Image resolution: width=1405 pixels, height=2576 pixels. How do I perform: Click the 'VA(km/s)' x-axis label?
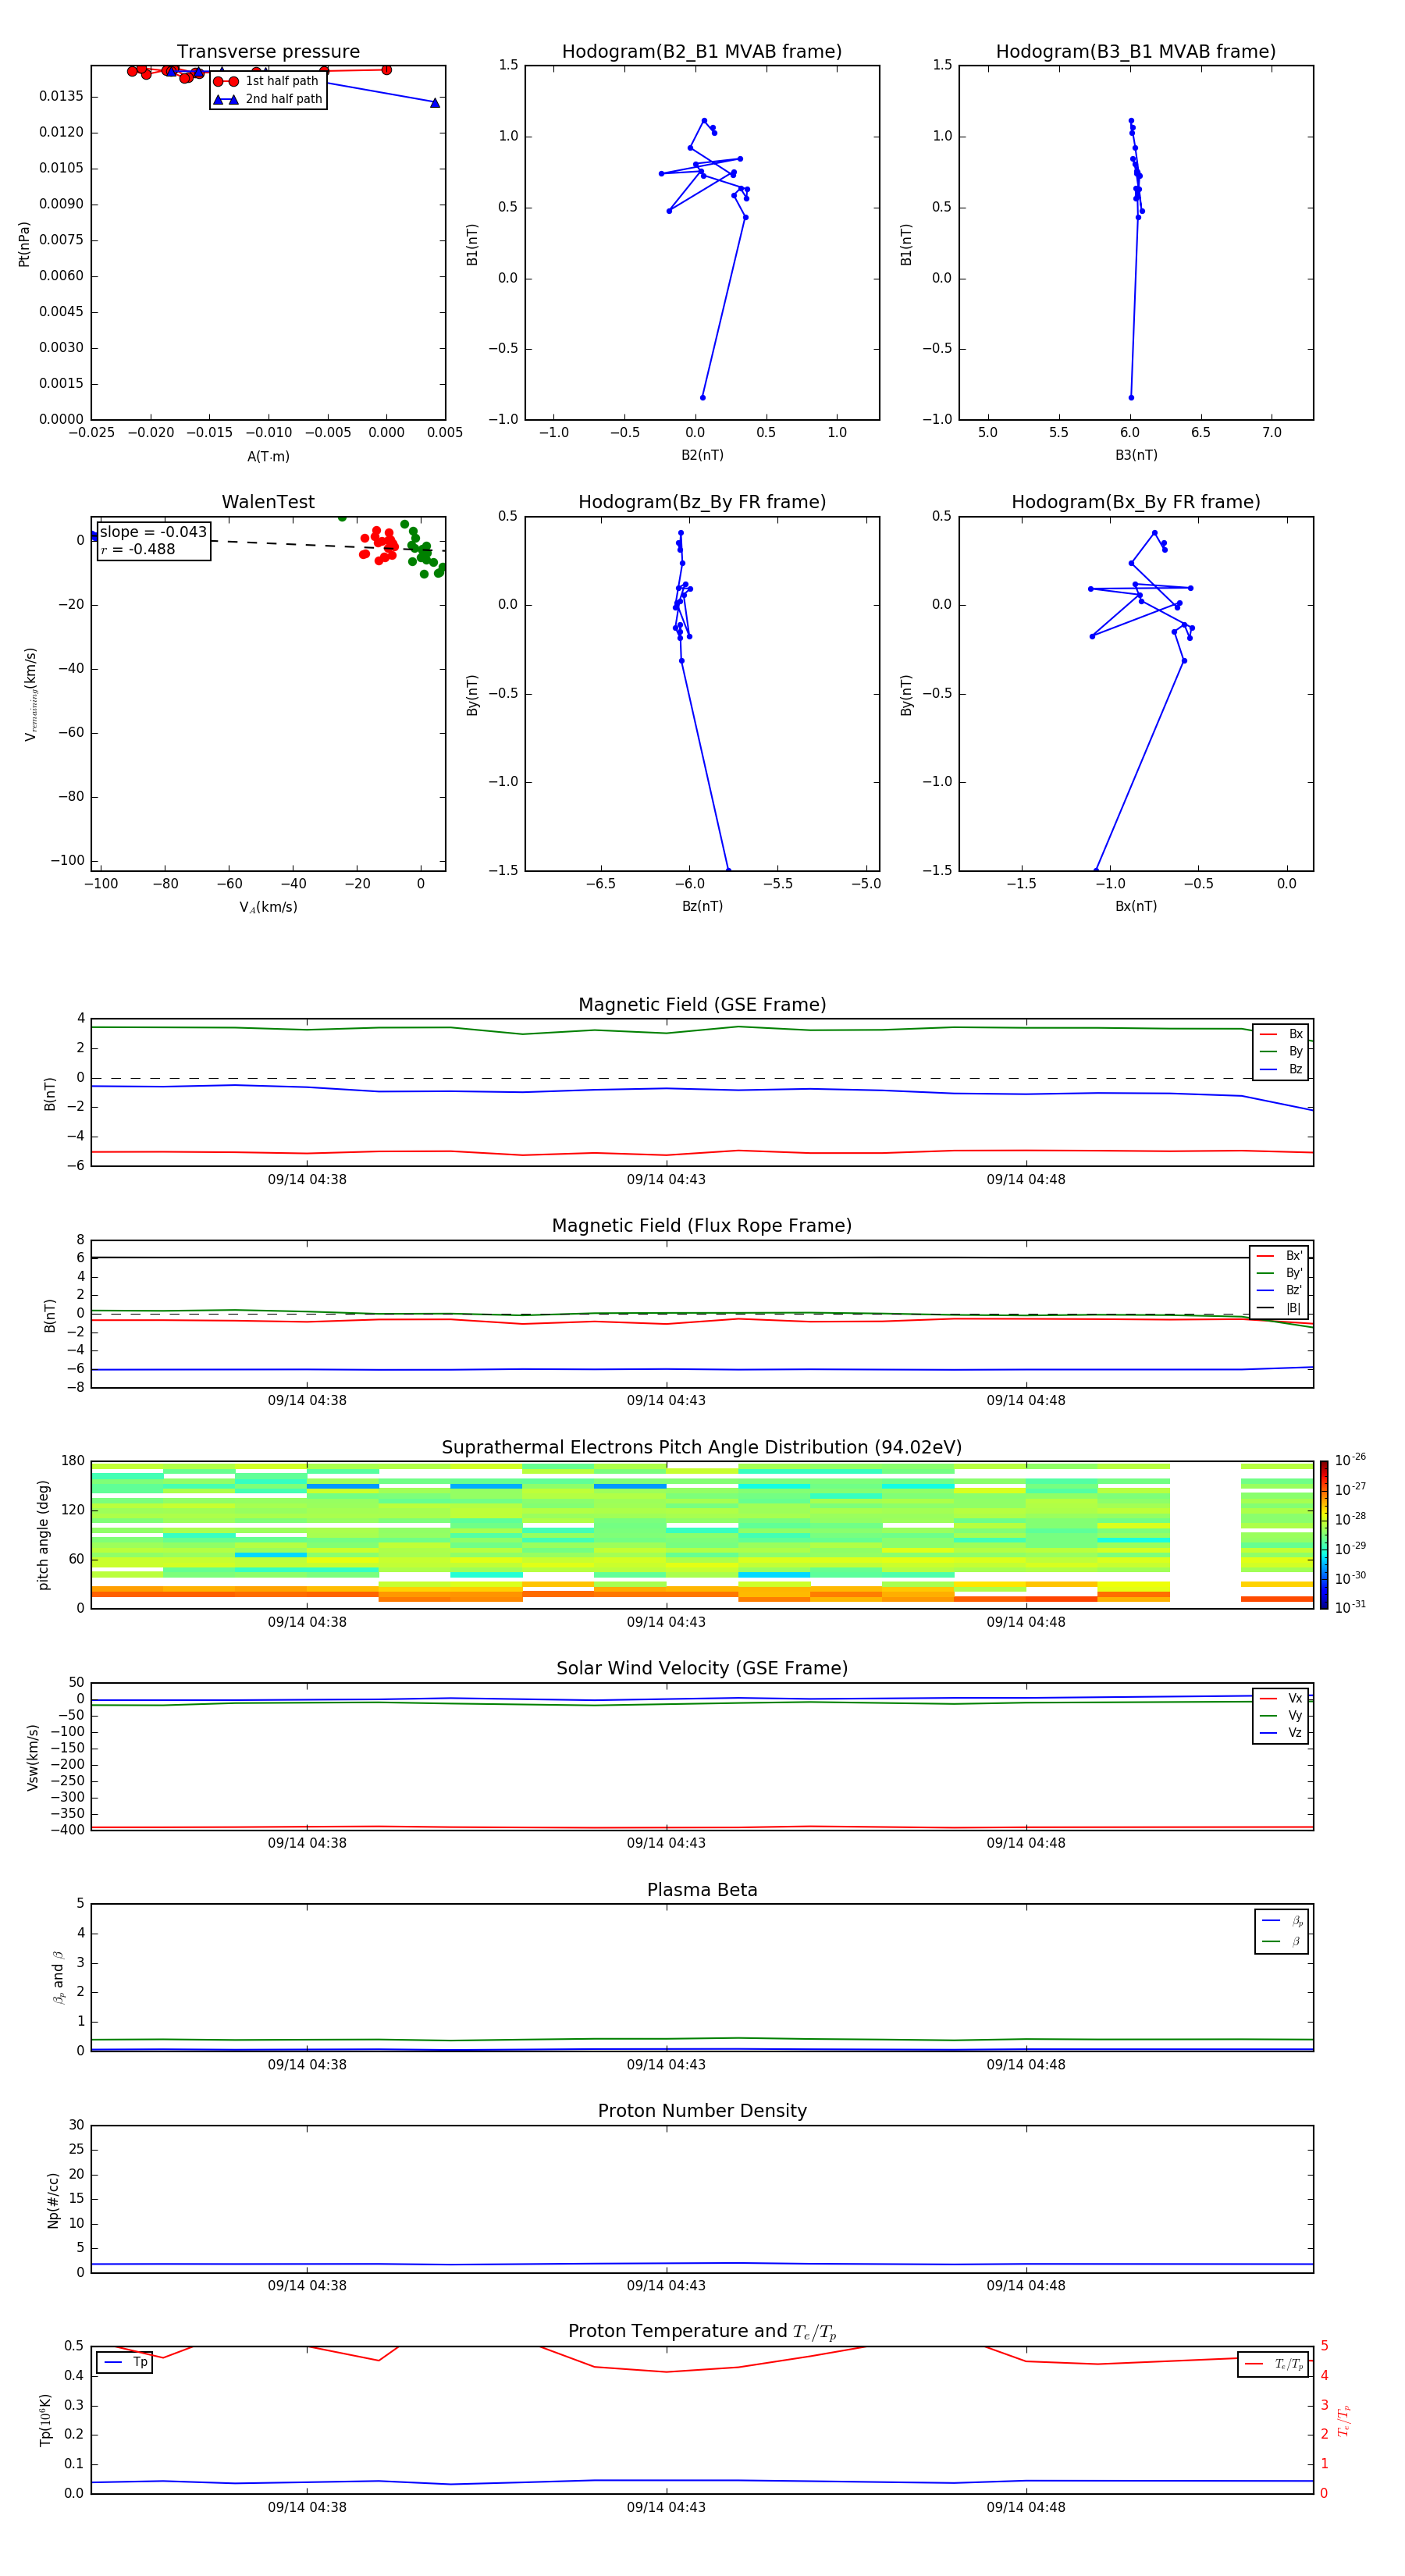[268, 907]
